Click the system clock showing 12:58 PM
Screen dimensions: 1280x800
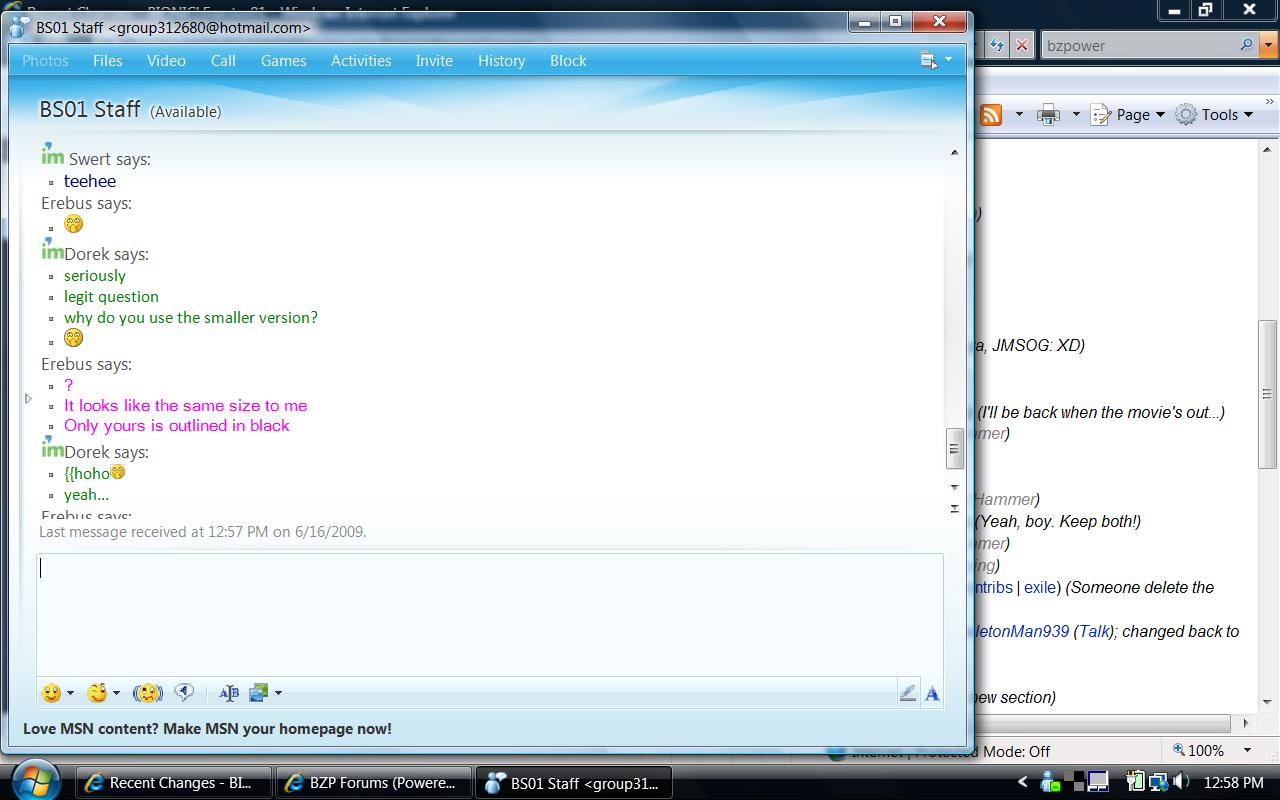[x=1233, y=783]
